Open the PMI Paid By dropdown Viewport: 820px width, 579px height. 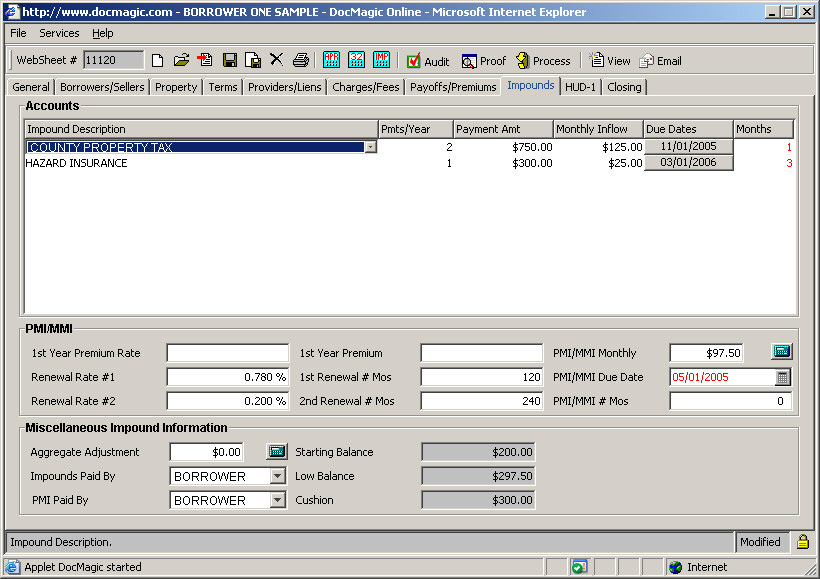278,500
